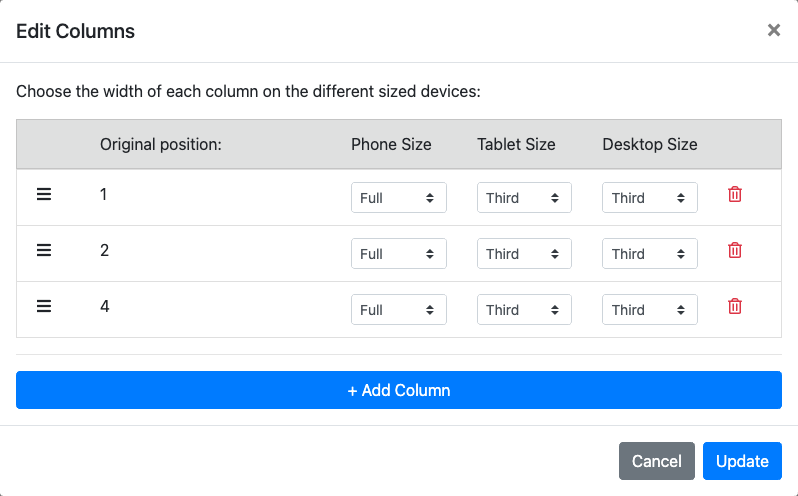Open Desktop Size dropdown for column 4

649,310
